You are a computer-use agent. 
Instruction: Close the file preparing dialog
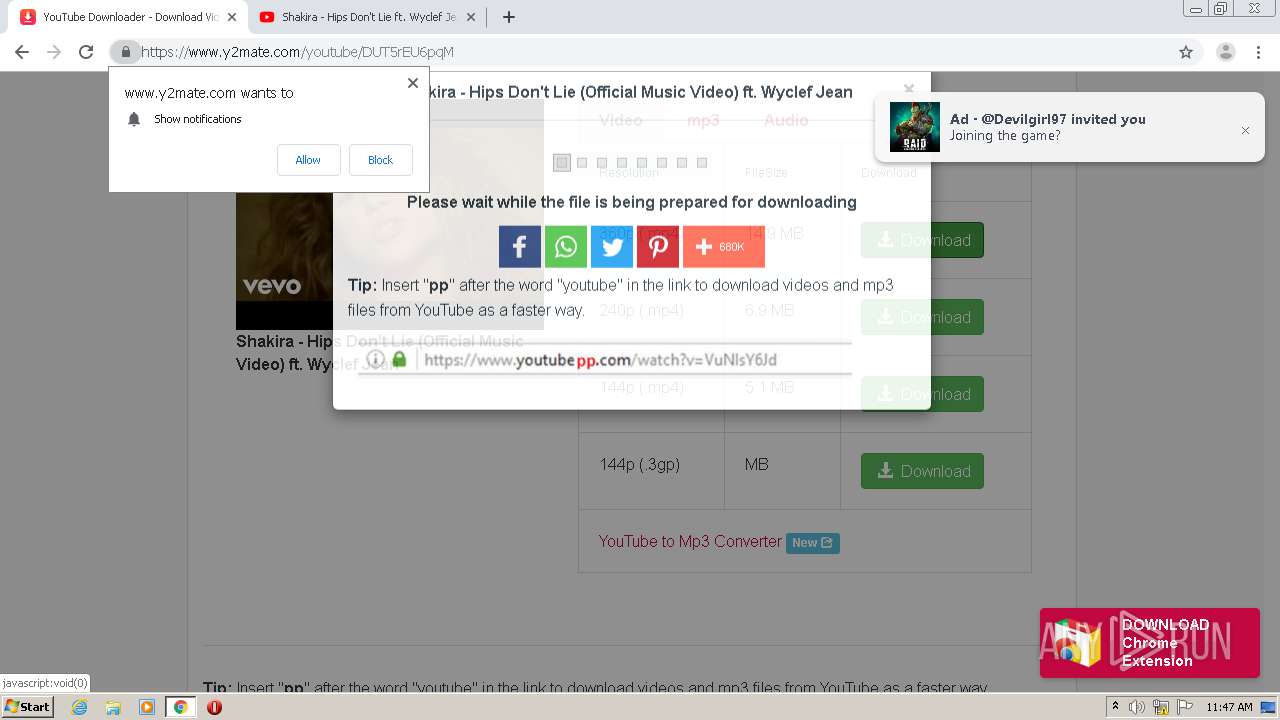point(908,88)
